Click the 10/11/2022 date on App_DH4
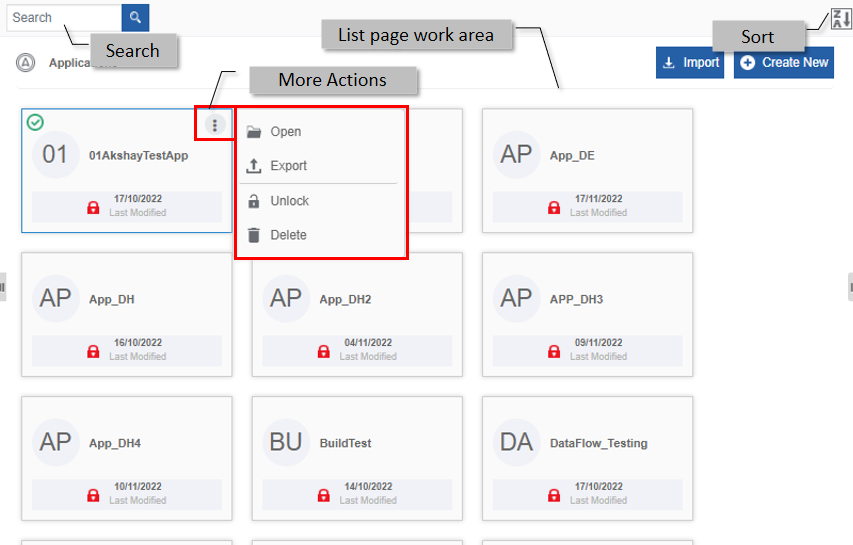 tap(138, 486)
